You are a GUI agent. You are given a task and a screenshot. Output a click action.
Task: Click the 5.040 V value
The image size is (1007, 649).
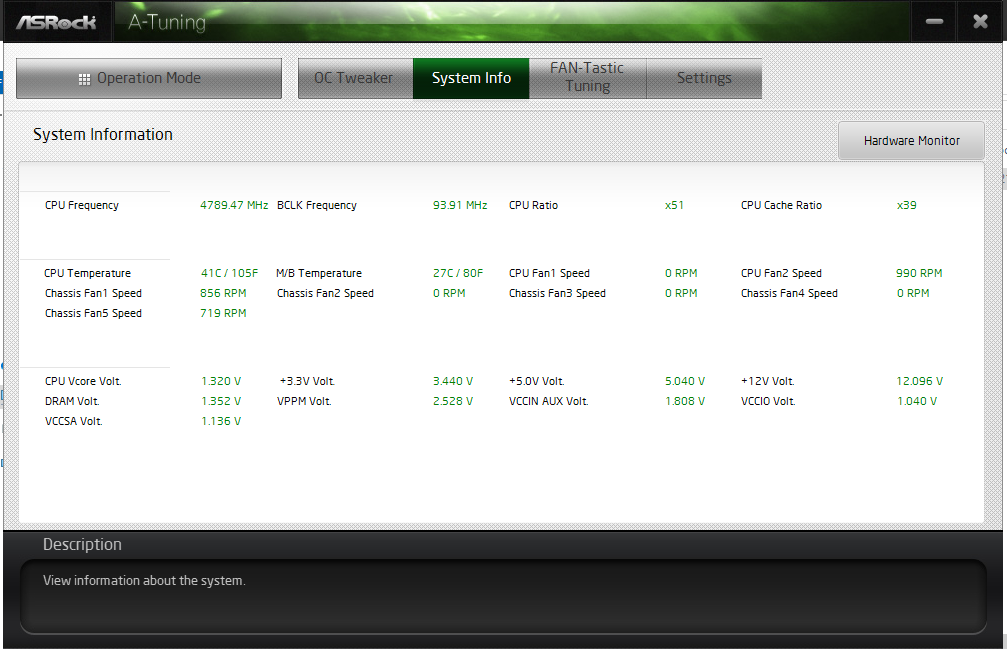pos(685,381)
